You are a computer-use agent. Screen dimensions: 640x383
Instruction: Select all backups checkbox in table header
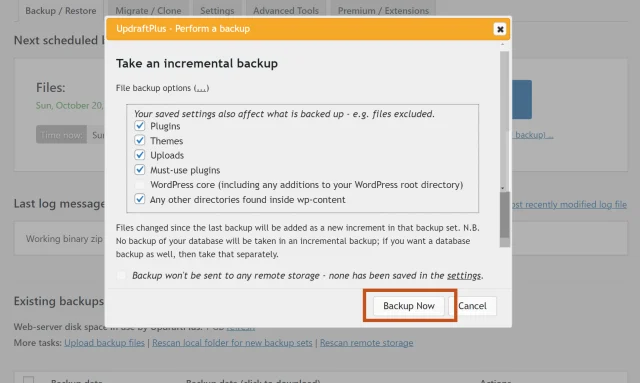pyautogui.click(x=29, y=380)
